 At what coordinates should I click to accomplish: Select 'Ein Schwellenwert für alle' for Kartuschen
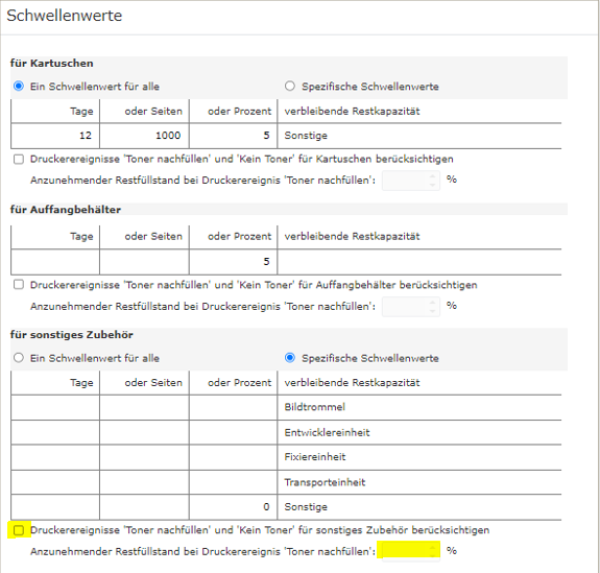18,86
